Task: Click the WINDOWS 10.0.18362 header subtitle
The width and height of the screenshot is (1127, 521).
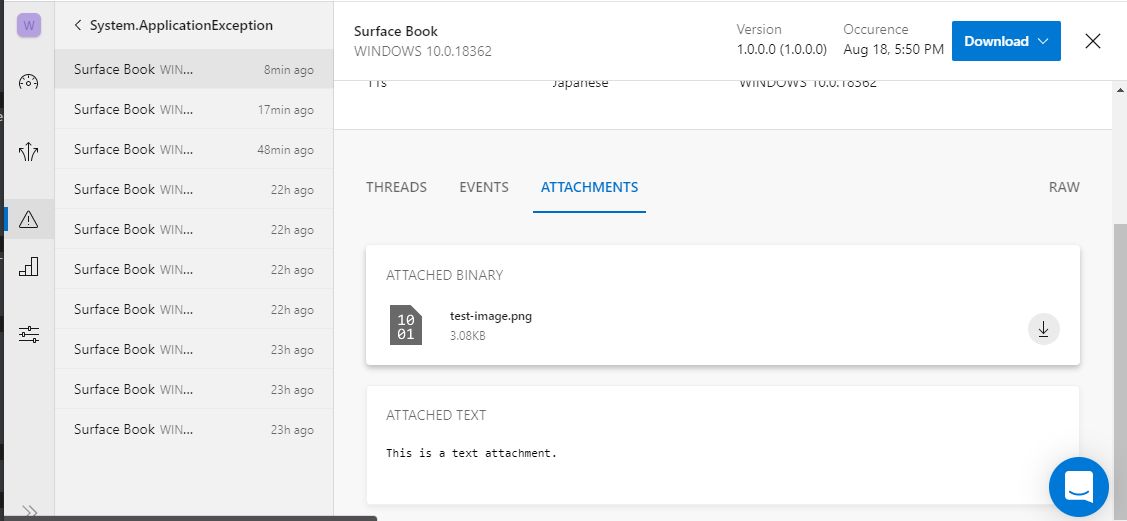Action: coord(423,52)
